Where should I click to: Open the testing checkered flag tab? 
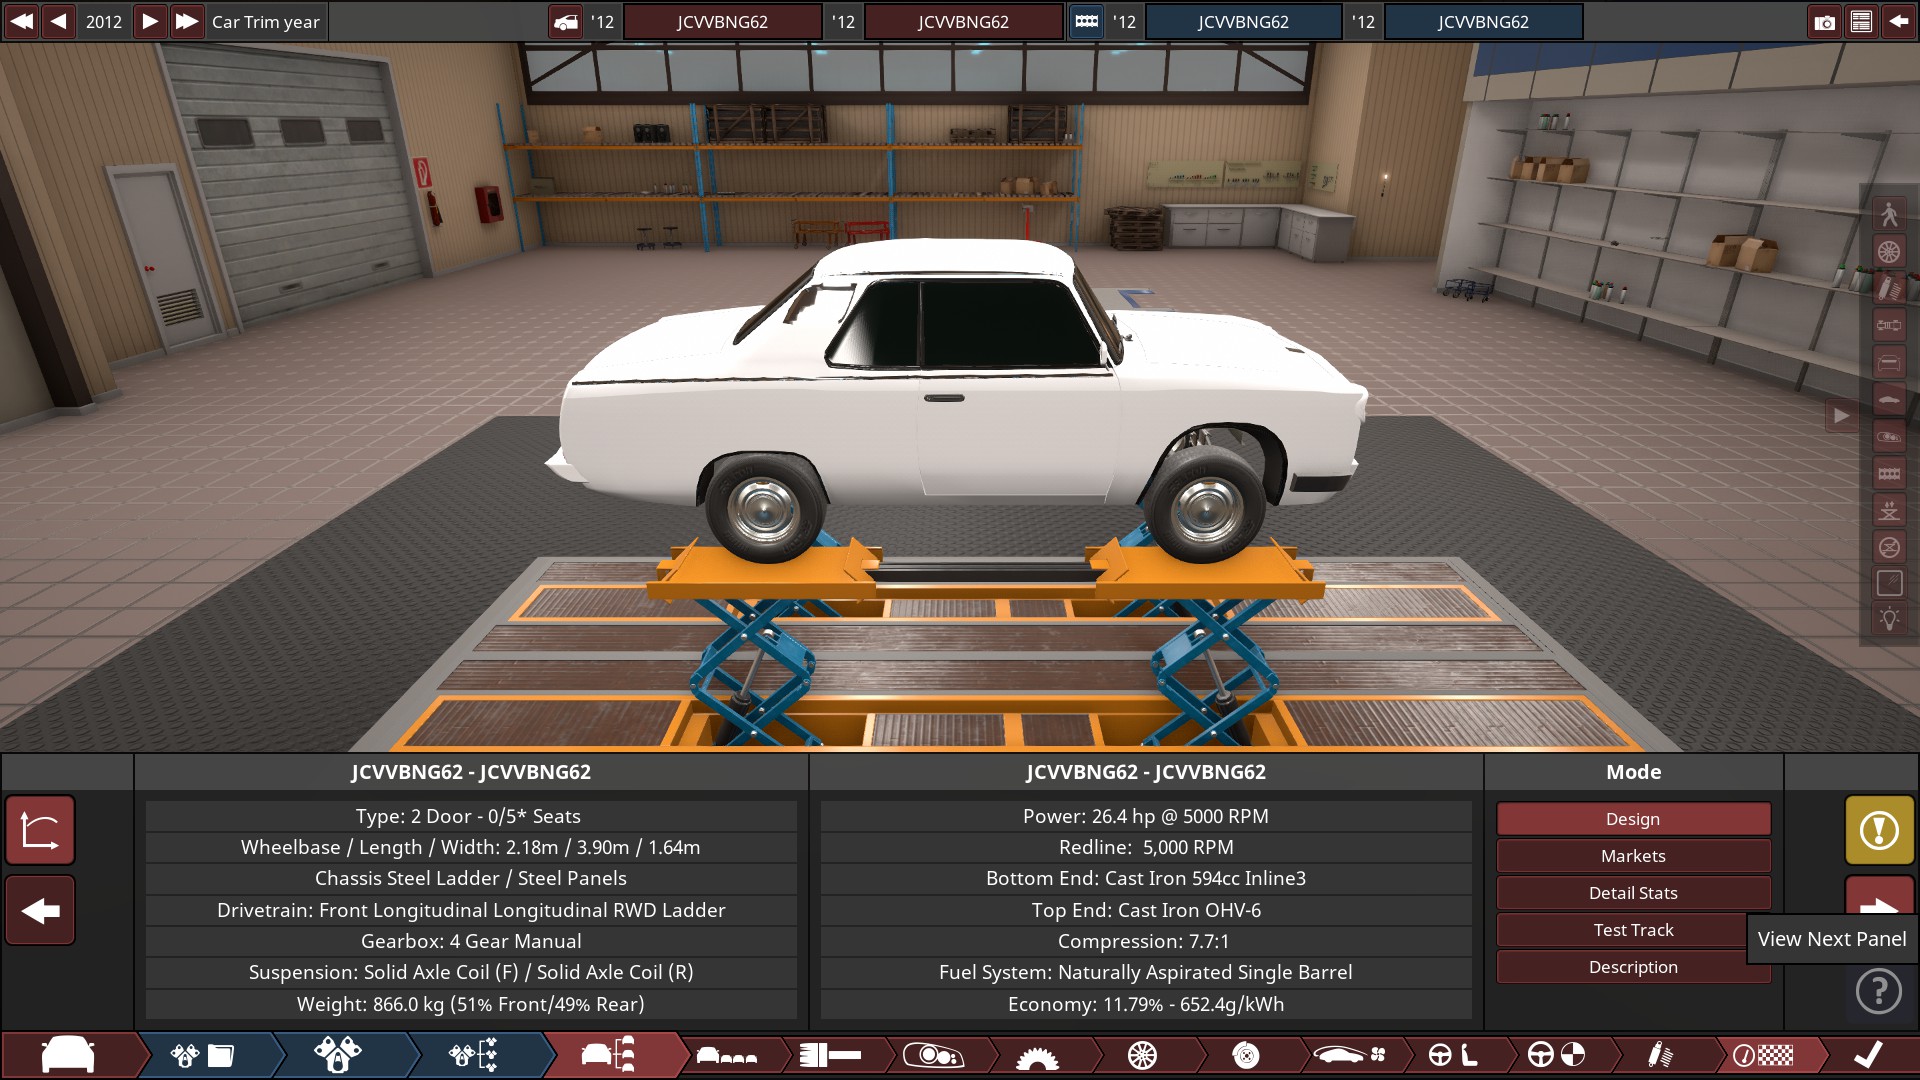pyautogui.click(x=1764, y=1055)
